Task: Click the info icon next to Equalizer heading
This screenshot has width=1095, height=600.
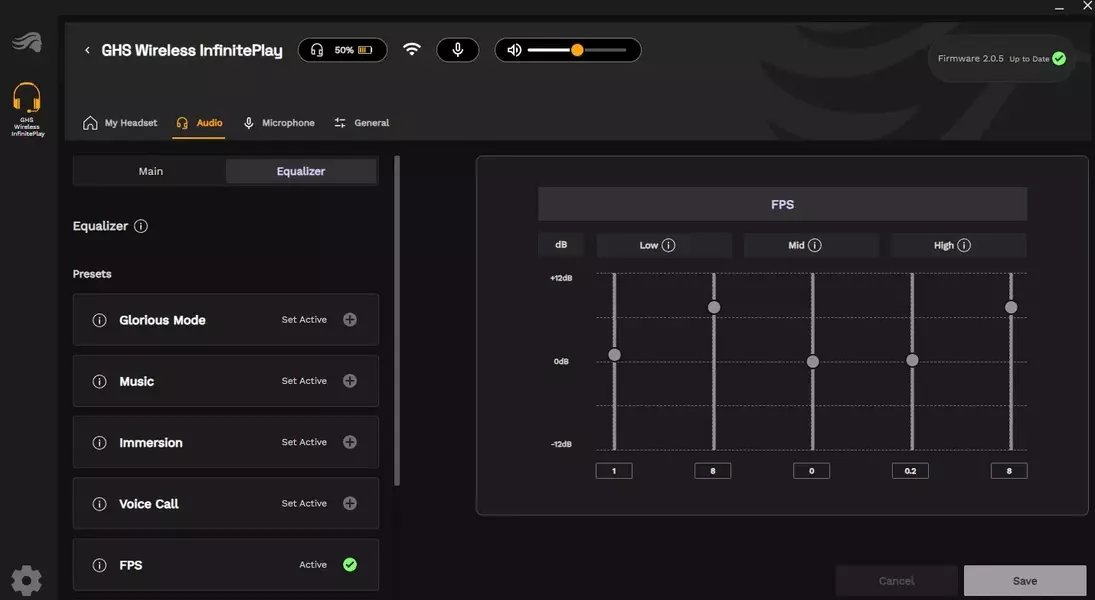Action: 141,226
